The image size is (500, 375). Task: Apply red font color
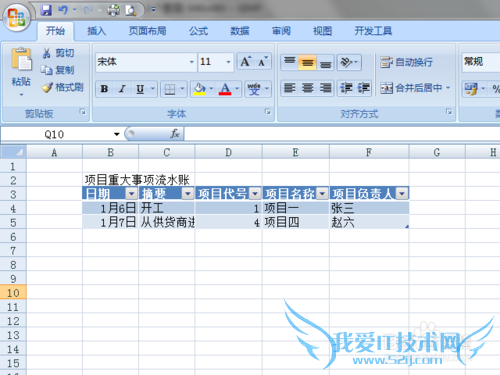pyautogui.click(x=225, y=89)
